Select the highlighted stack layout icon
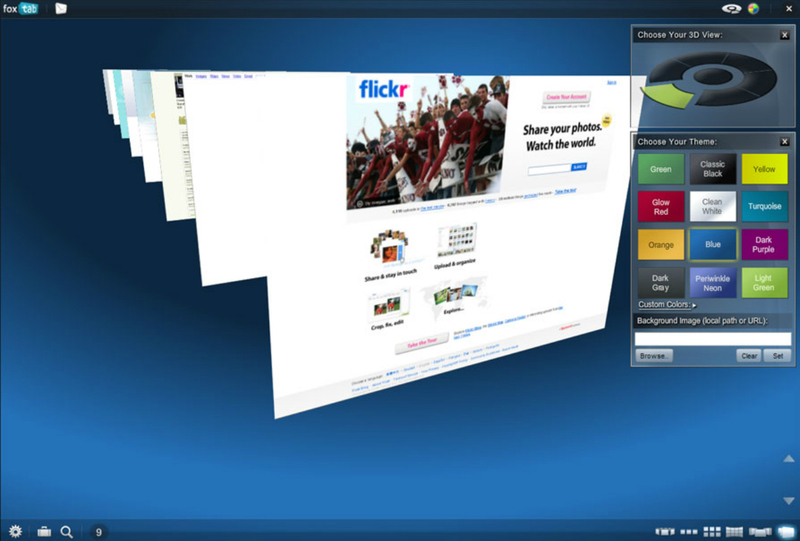 (786, 532)
